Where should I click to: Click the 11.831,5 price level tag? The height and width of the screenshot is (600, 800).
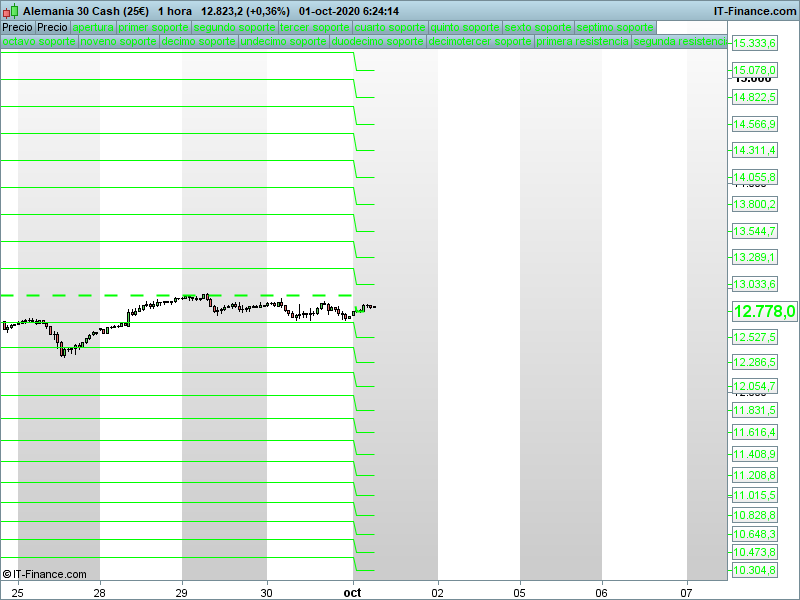(755, 410)
